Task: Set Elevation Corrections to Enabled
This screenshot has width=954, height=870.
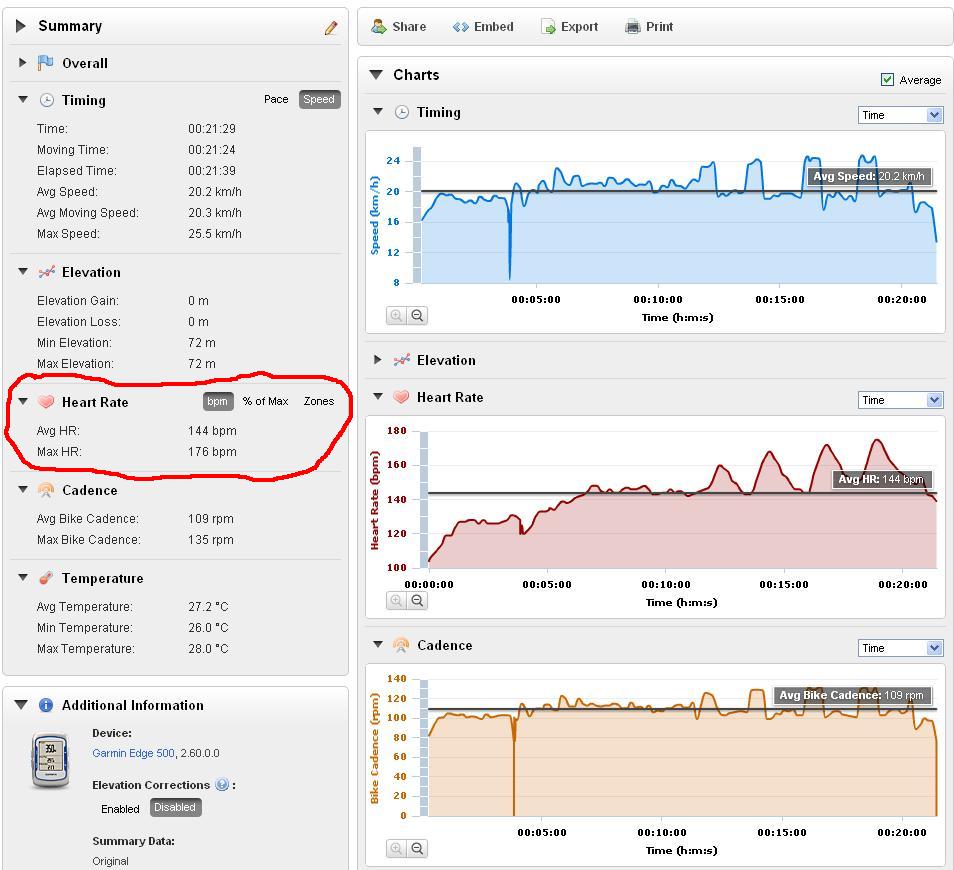Action: (x=120, y=809)
